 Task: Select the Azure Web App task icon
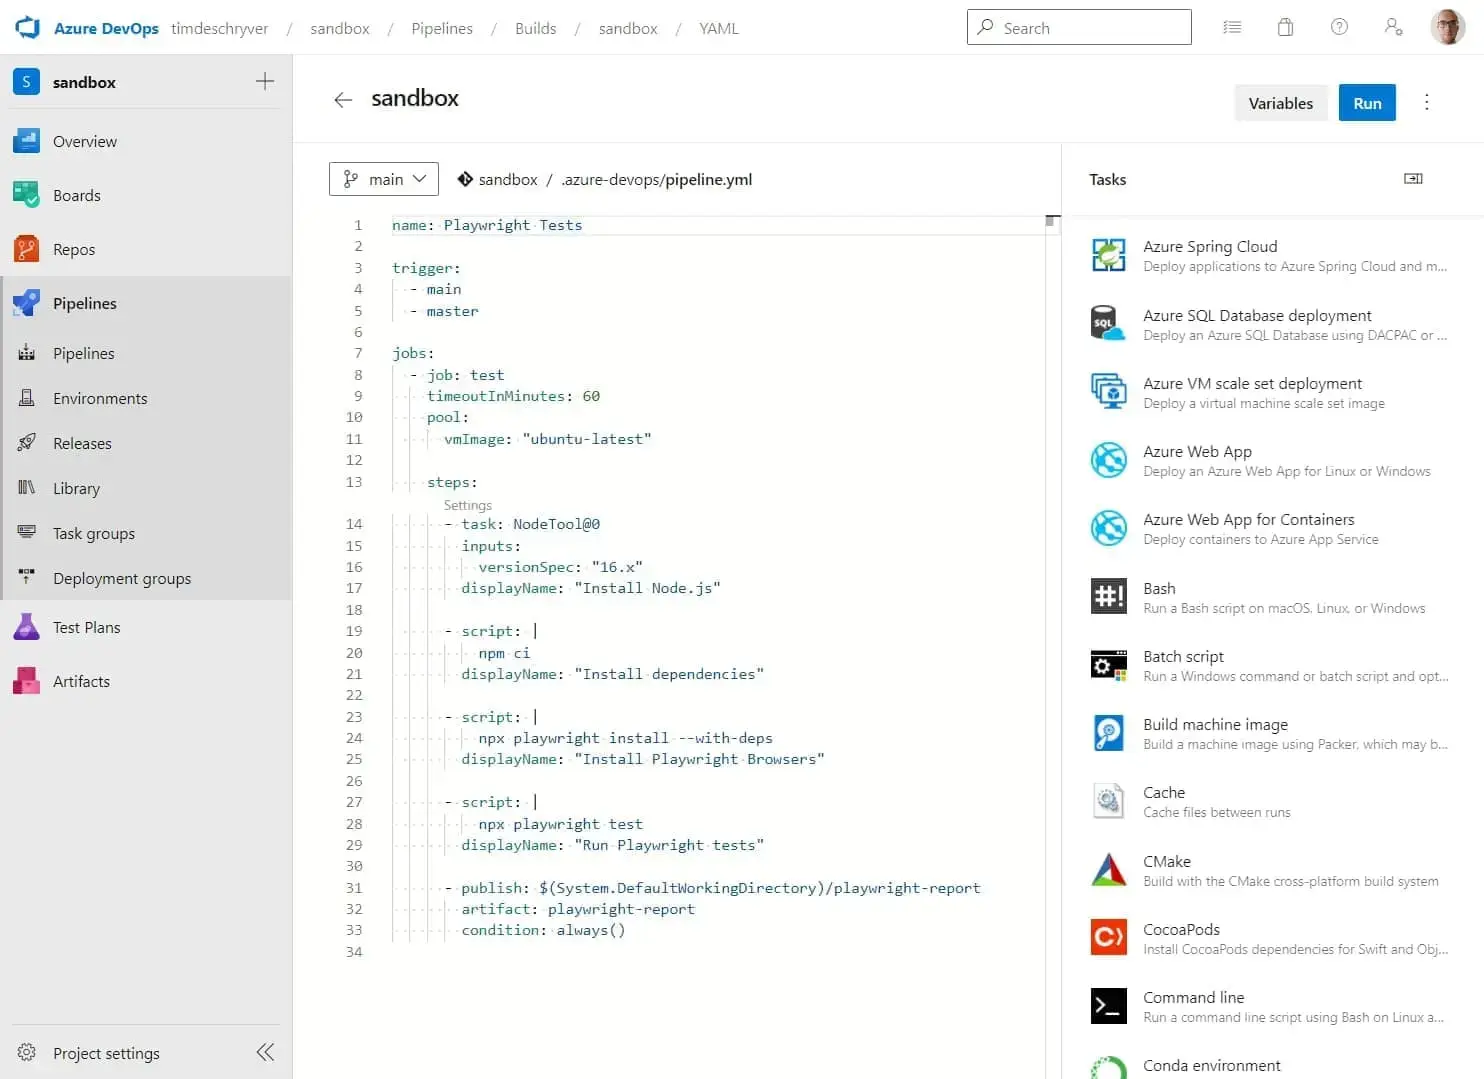tap(1108, 460)
